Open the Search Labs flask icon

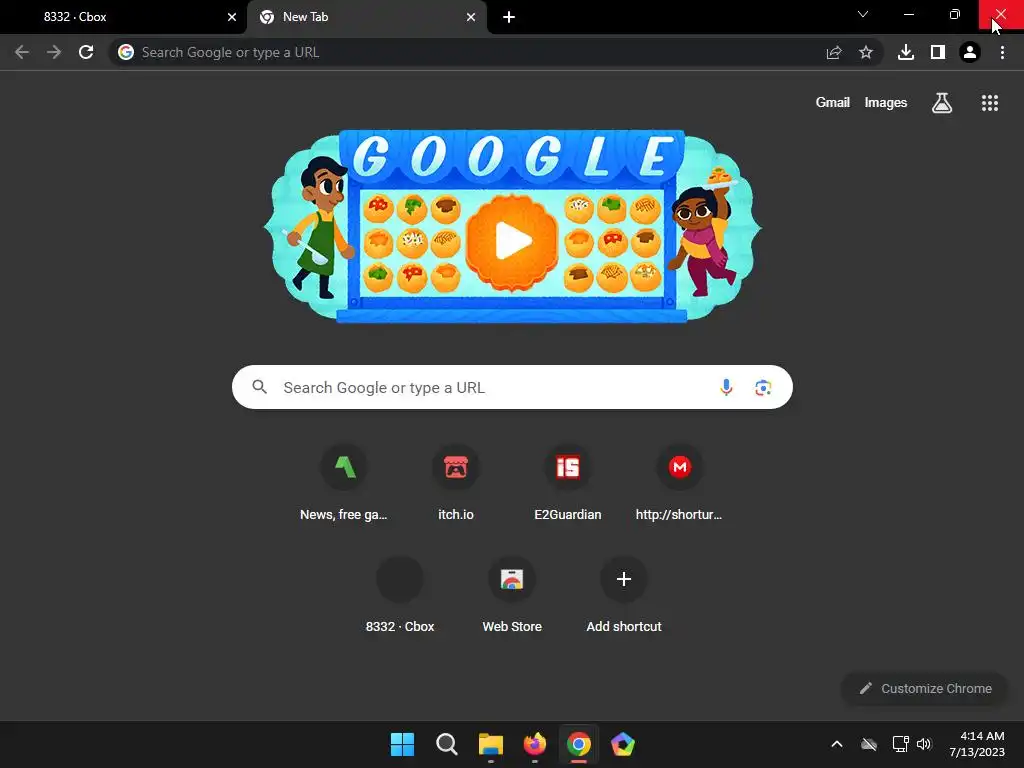click(942, 103)
